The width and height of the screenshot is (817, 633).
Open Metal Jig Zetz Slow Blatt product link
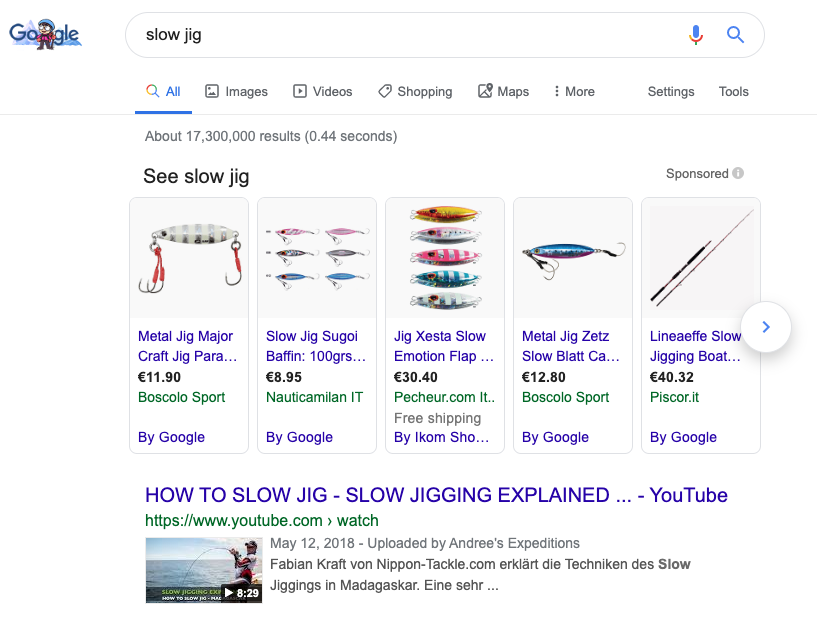coord(571,346)
